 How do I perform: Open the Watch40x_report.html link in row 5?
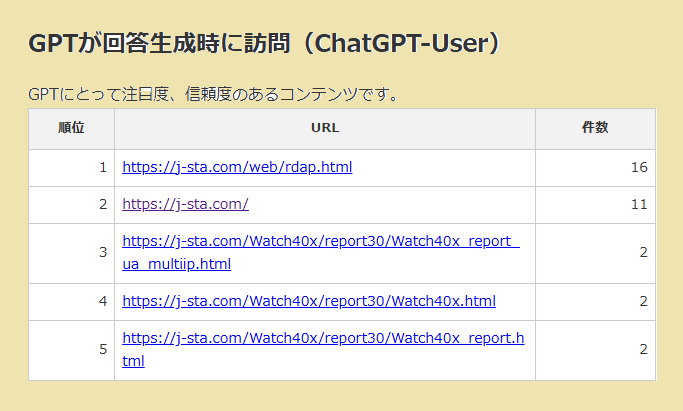pos(322,338)
